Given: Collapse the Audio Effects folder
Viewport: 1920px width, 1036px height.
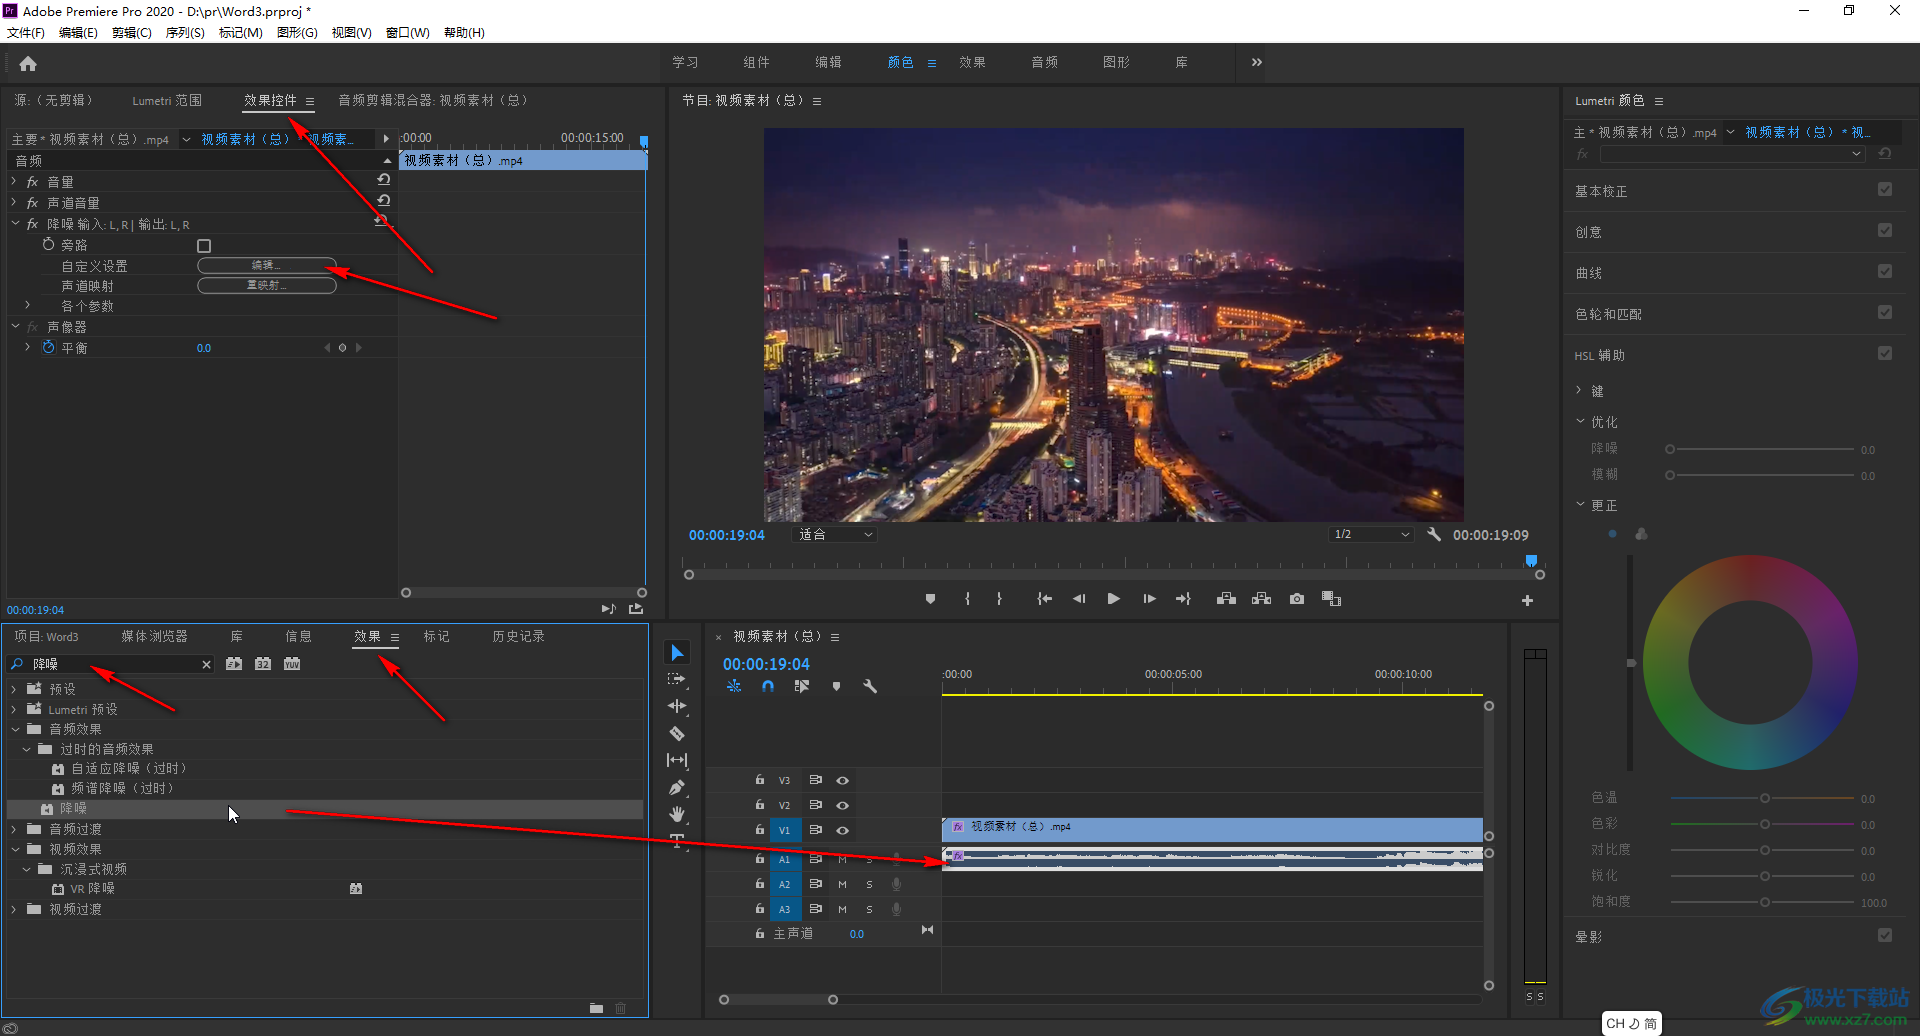Looking at the screenshot, I should [x=14, y=729].
